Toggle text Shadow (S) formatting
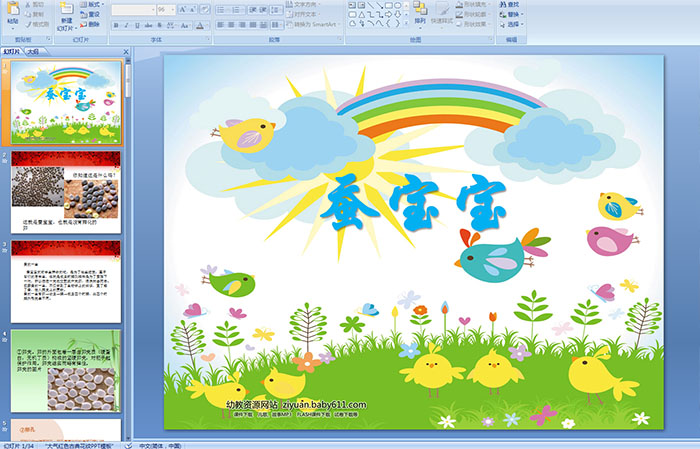Image resolution: width=700 pixels, height=449 pixels. pyautogui.click(x=159, y=25)
